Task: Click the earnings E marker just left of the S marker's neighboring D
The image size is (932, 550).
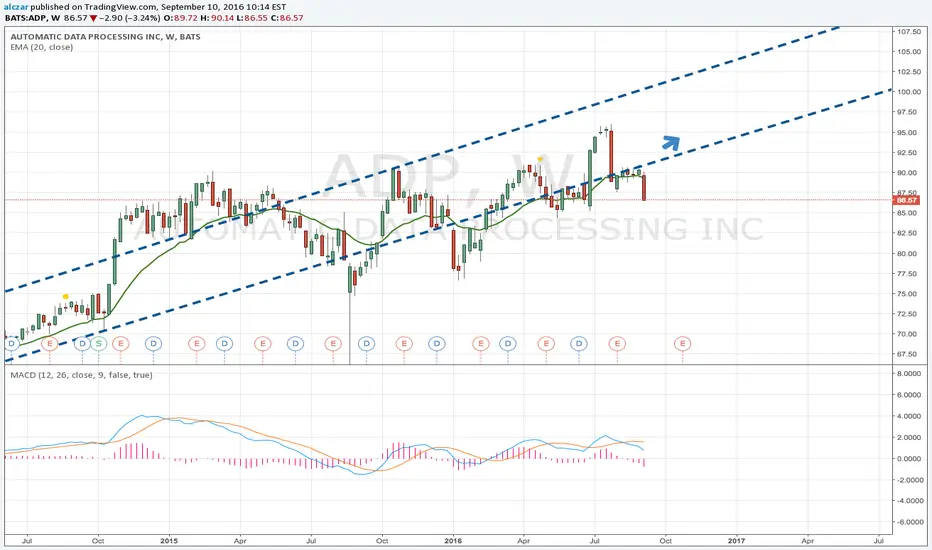Action: [49, 343]
